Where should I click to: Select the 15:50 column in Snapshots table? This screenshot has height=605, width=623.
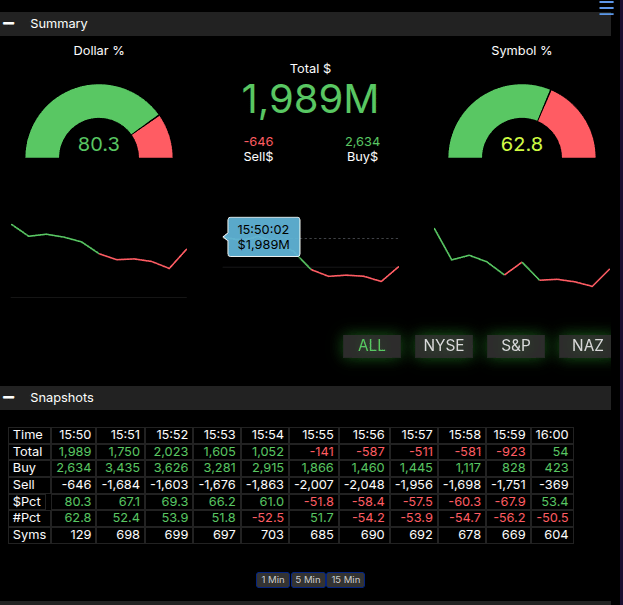75,435
